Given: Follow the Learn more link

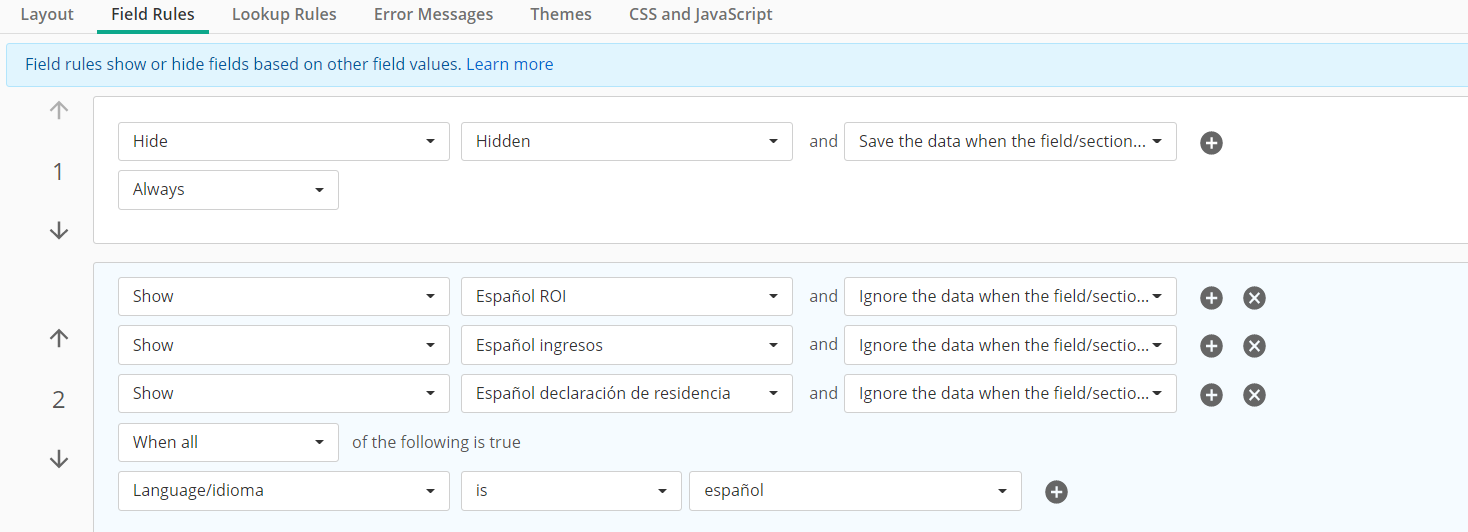Looking at the screenshot, I should 509,64.
